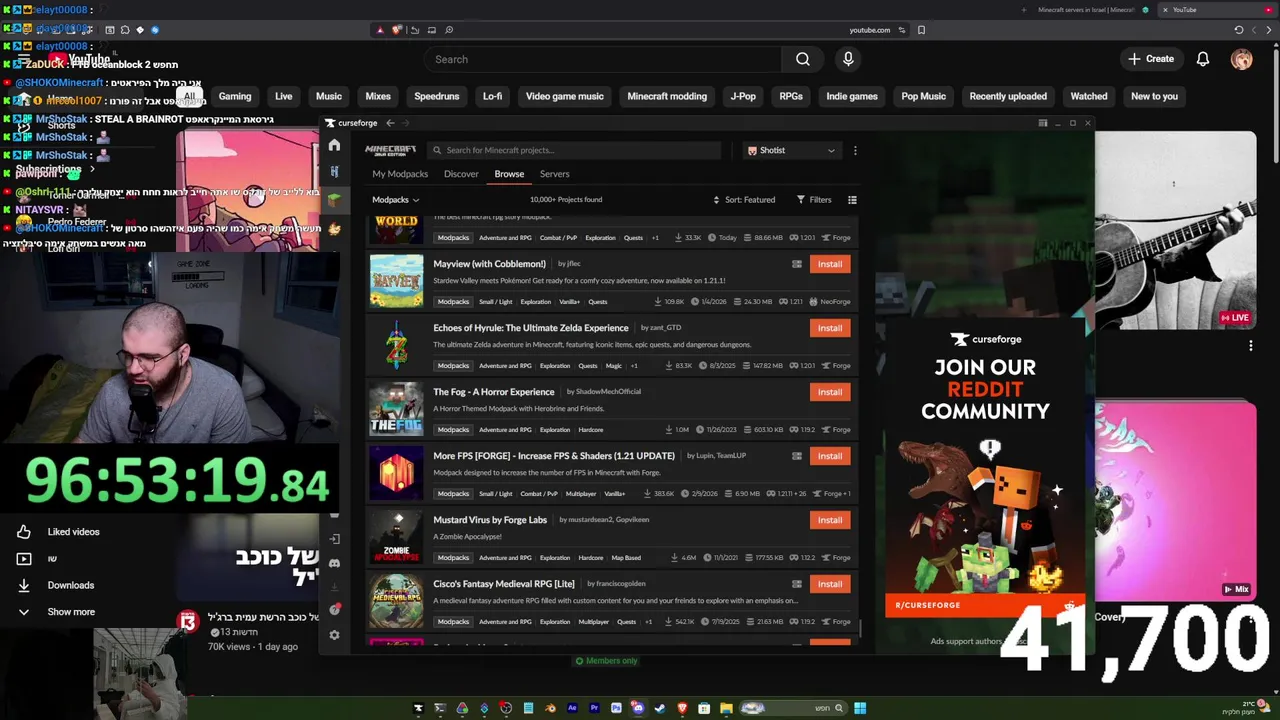Open Discord from the taskbar
Image resolution: width=1280 pixels, height=720 pixels.
tap(638, 708)
